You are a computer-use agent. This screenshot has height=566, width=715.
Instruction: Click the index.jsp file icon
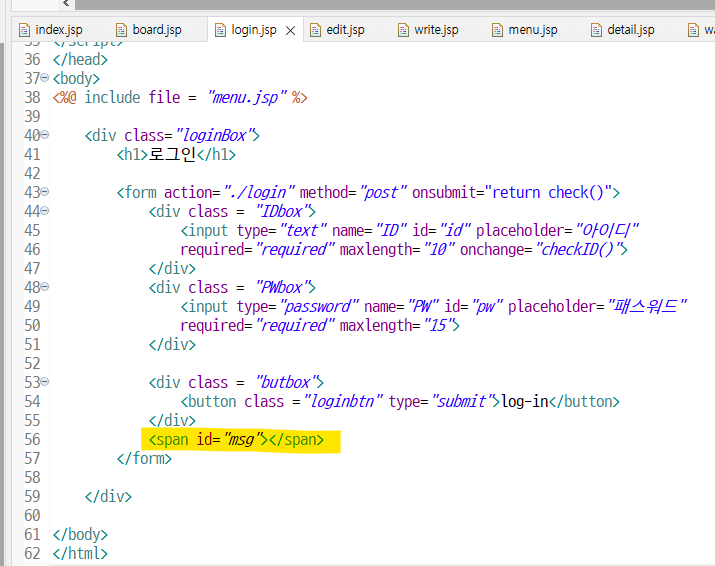pyautogui.click(x=24, y=30)
